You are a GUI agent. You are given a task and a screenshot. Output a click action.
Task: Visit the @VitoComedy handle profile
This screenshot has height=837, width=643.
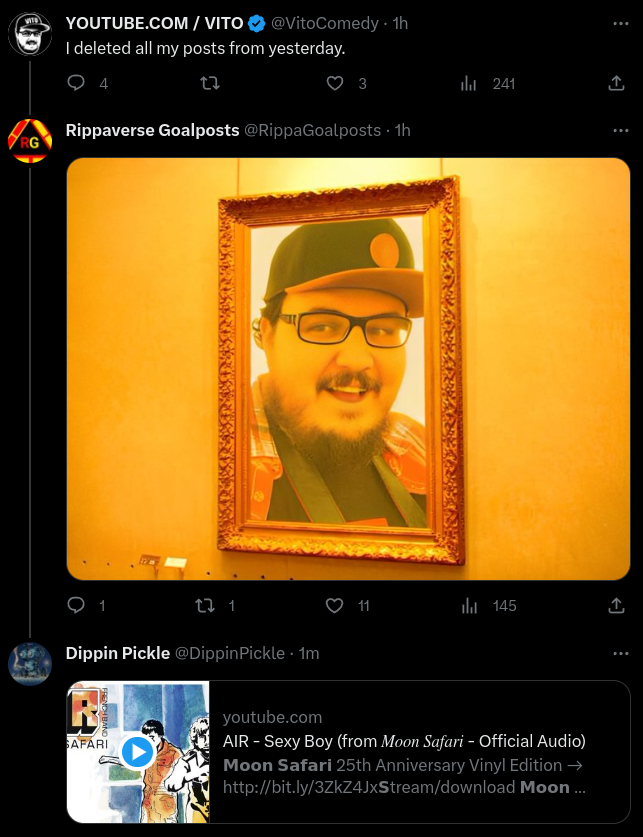[x=324, y=23]
